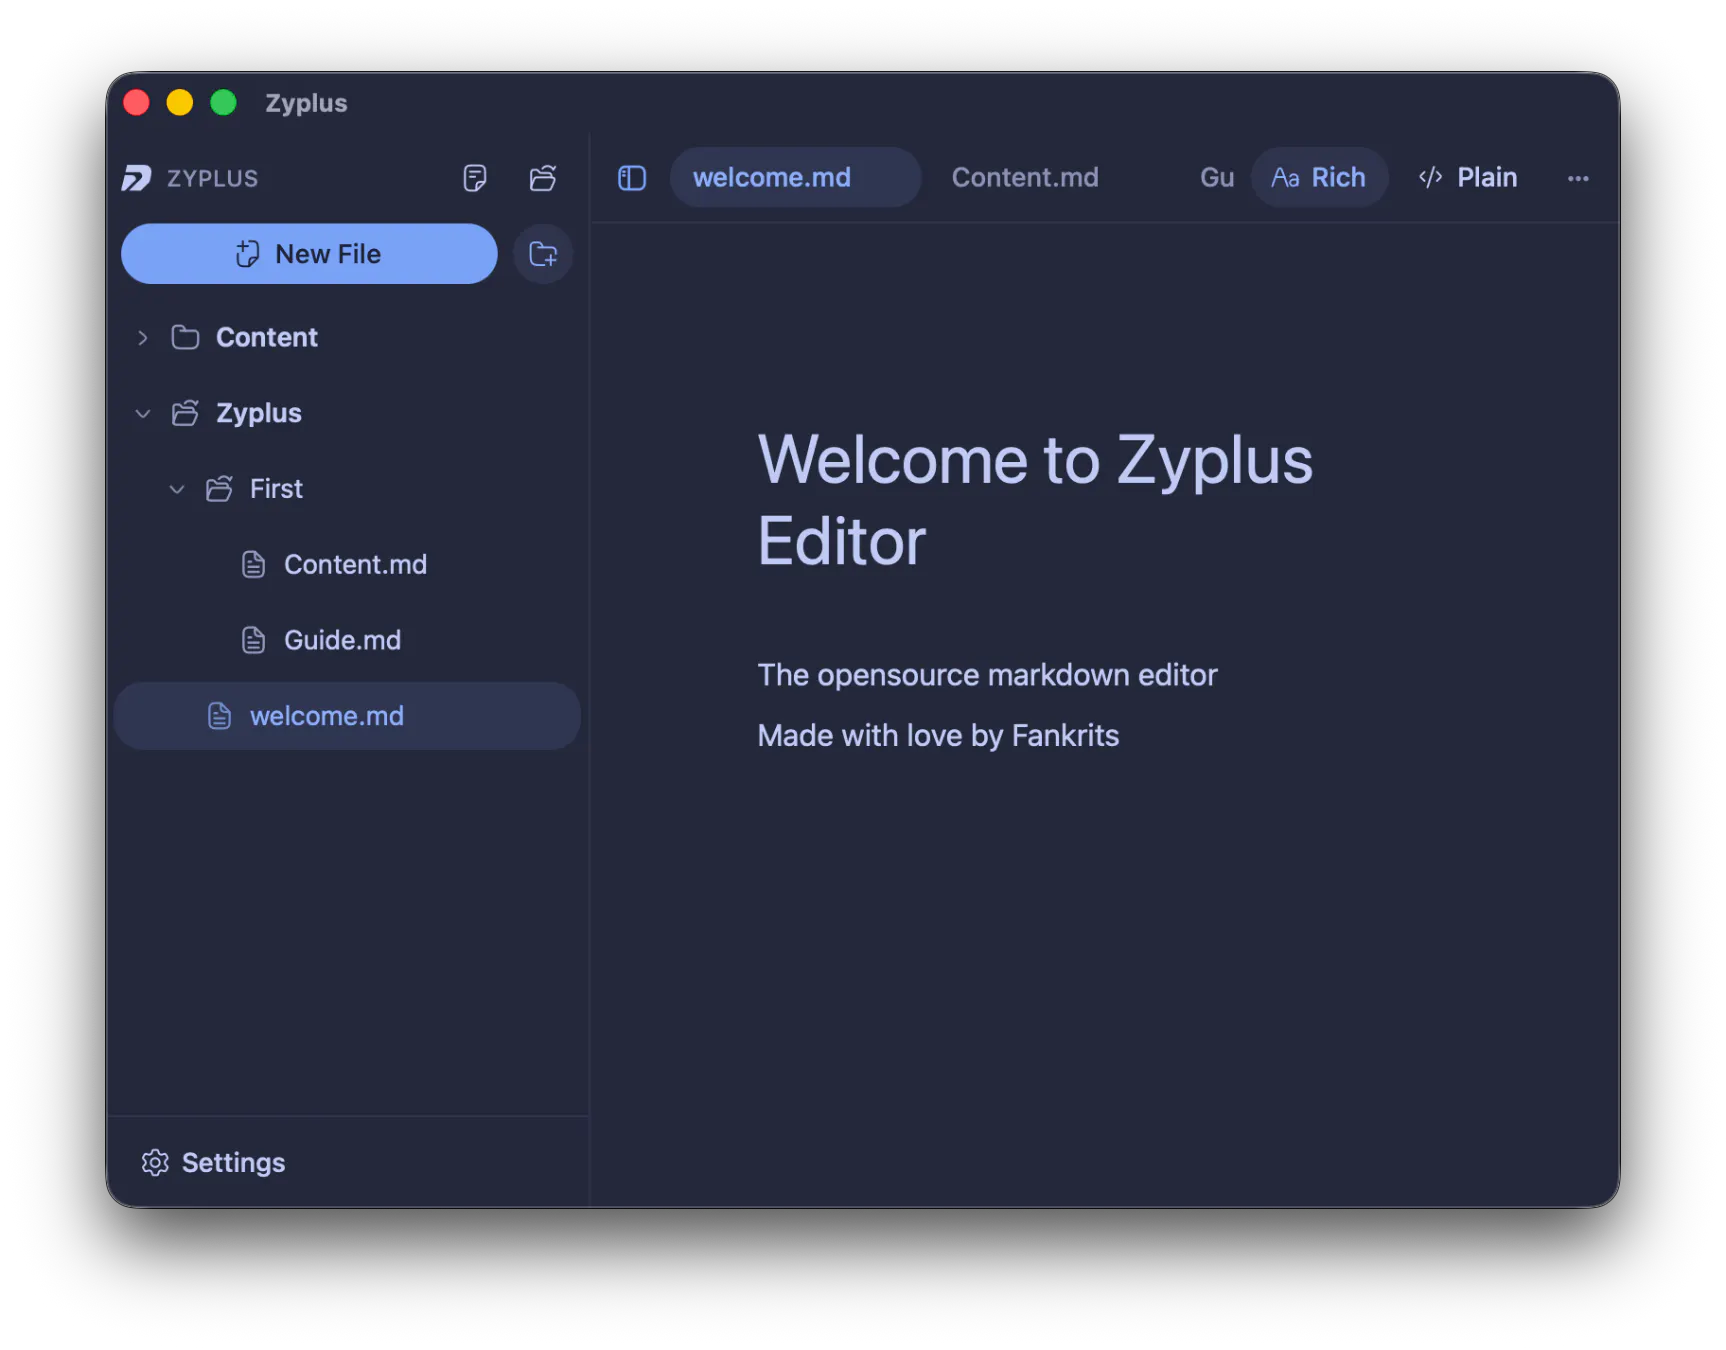Open the truncated Gu tab
Image resolution: width=1726 pixels, height=1350 pixels.
point(1217,177)
